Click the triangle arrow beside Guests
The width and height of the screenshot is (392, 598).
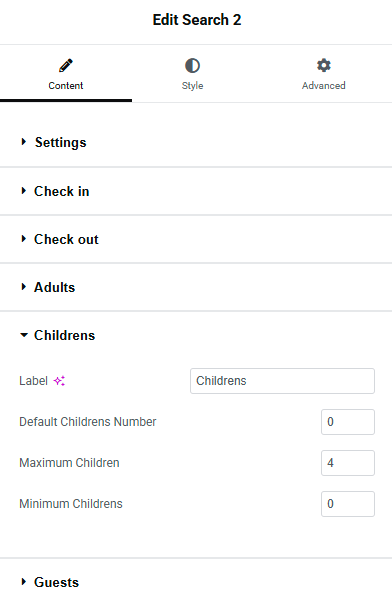tap(24, 582)
